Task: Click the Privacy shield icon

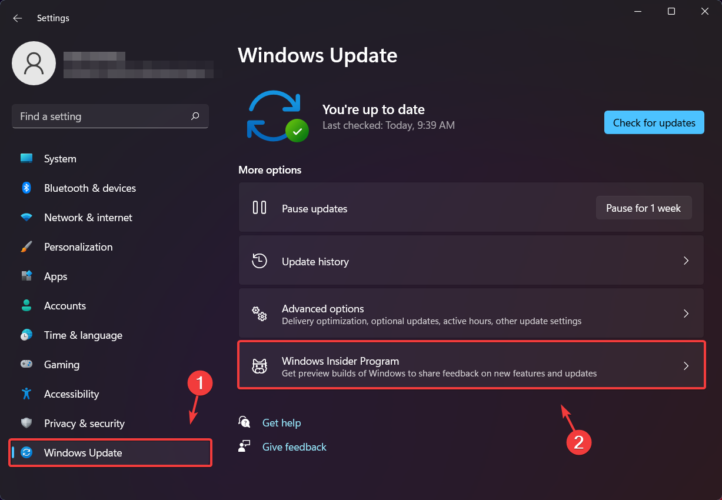Action: [x=26, y=423]
